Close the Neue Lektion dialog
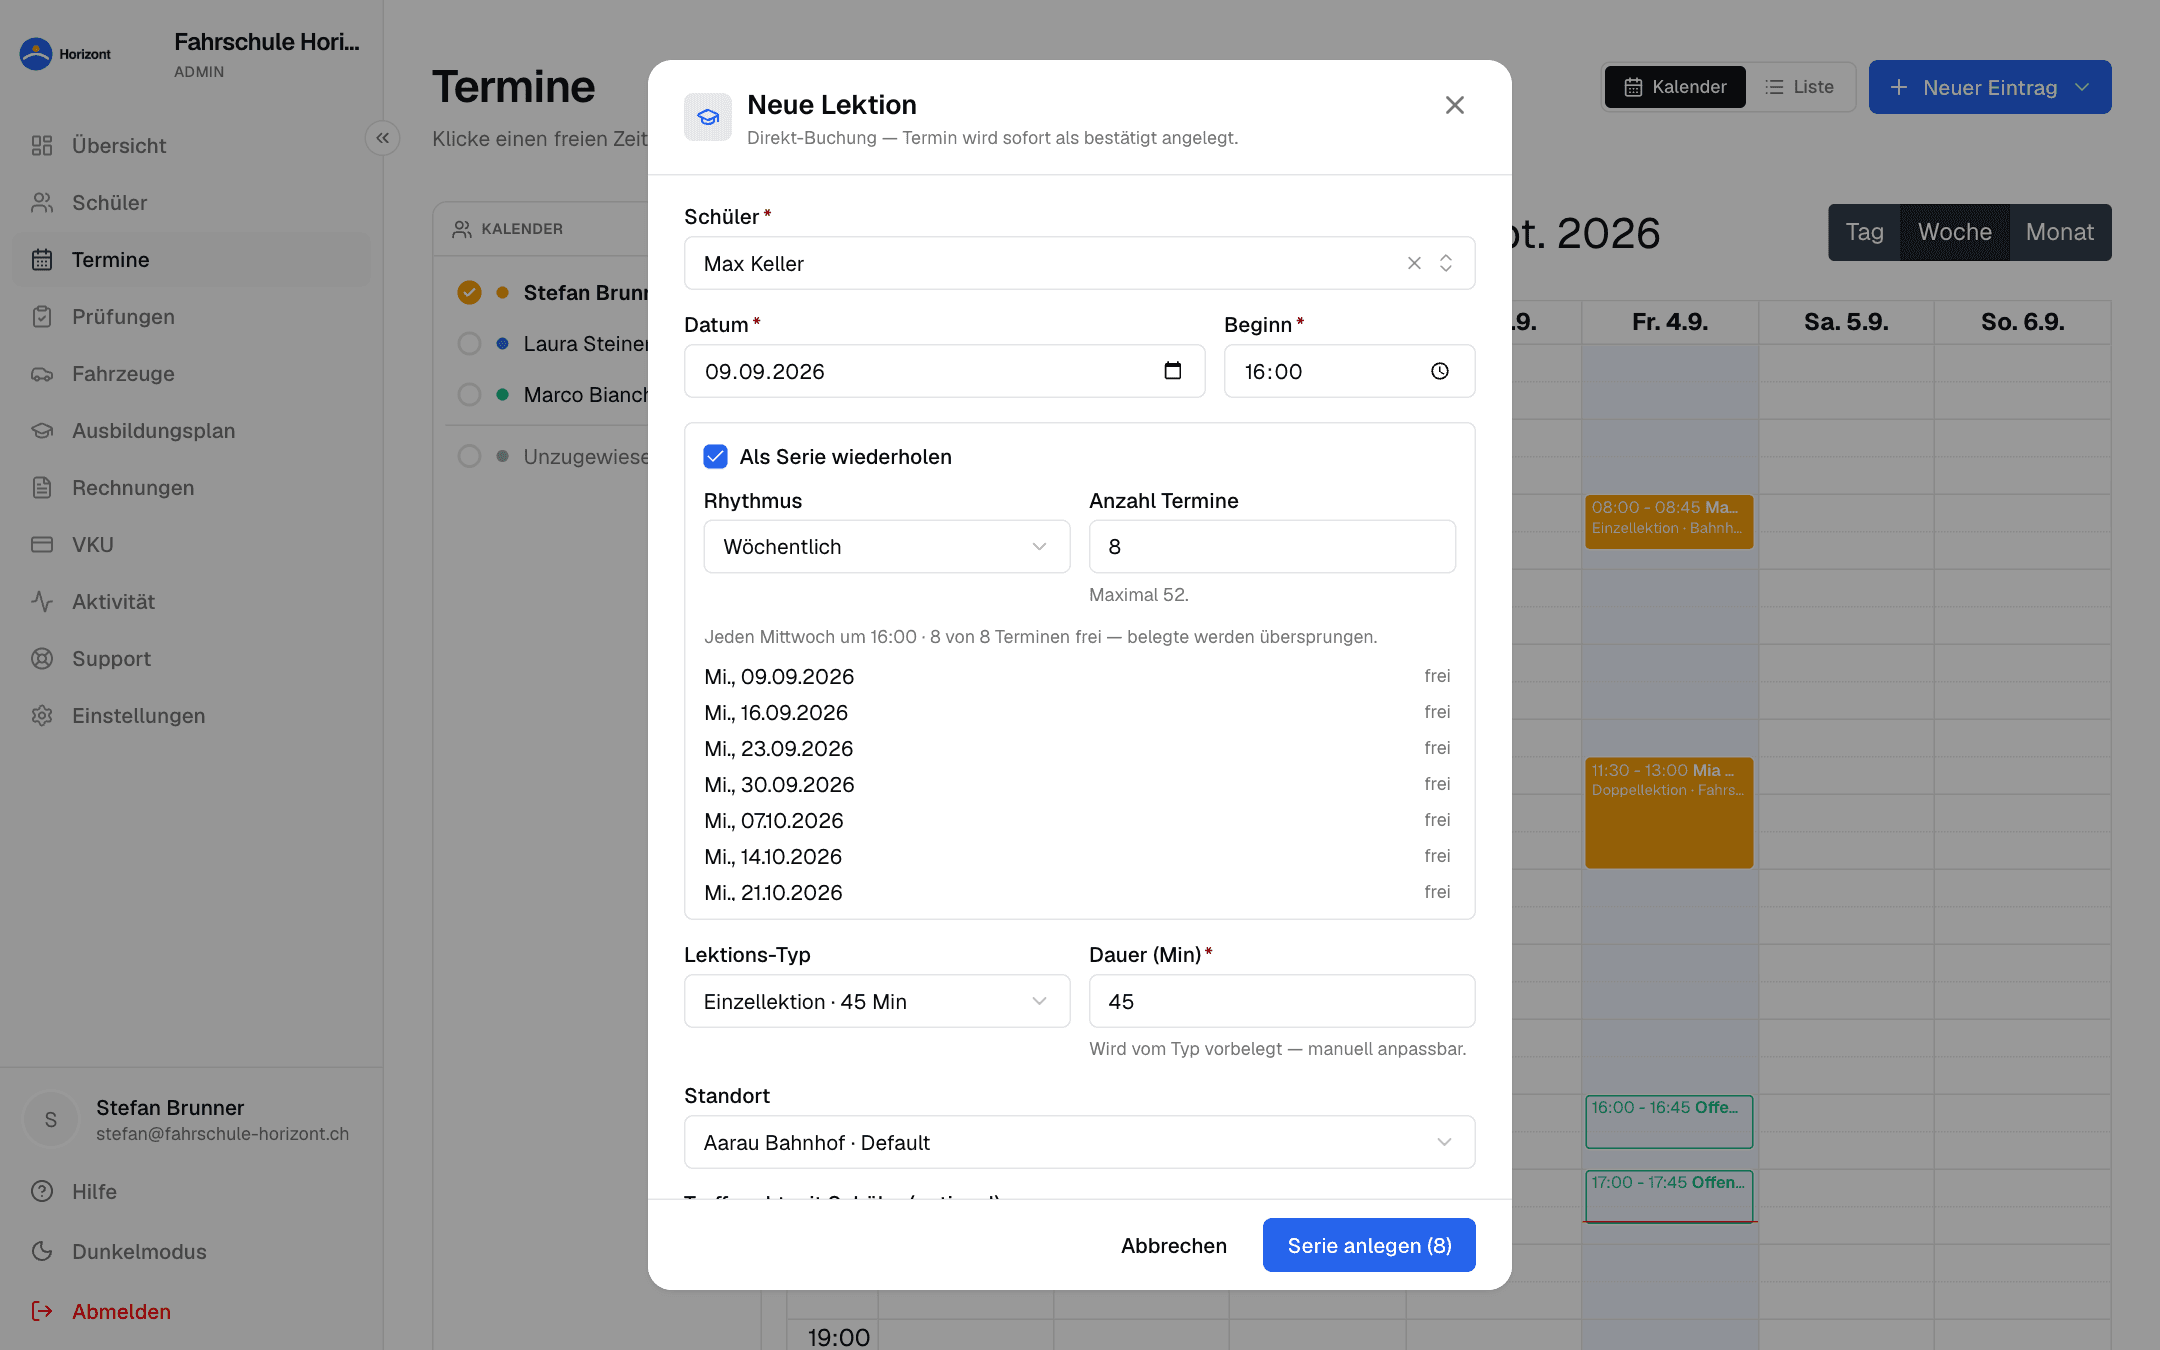 [x=1455, y=105]
